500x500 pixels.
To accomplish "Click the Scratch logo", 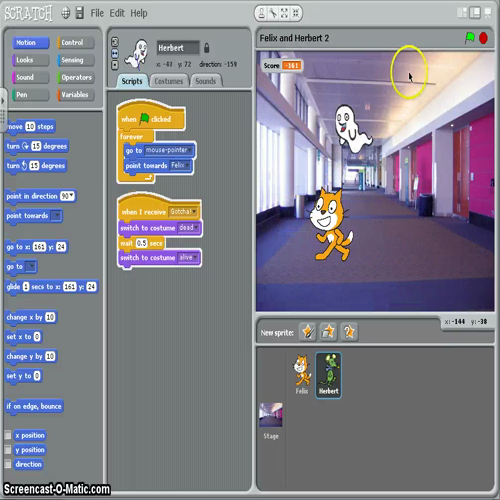I will [x=28, y=13].
